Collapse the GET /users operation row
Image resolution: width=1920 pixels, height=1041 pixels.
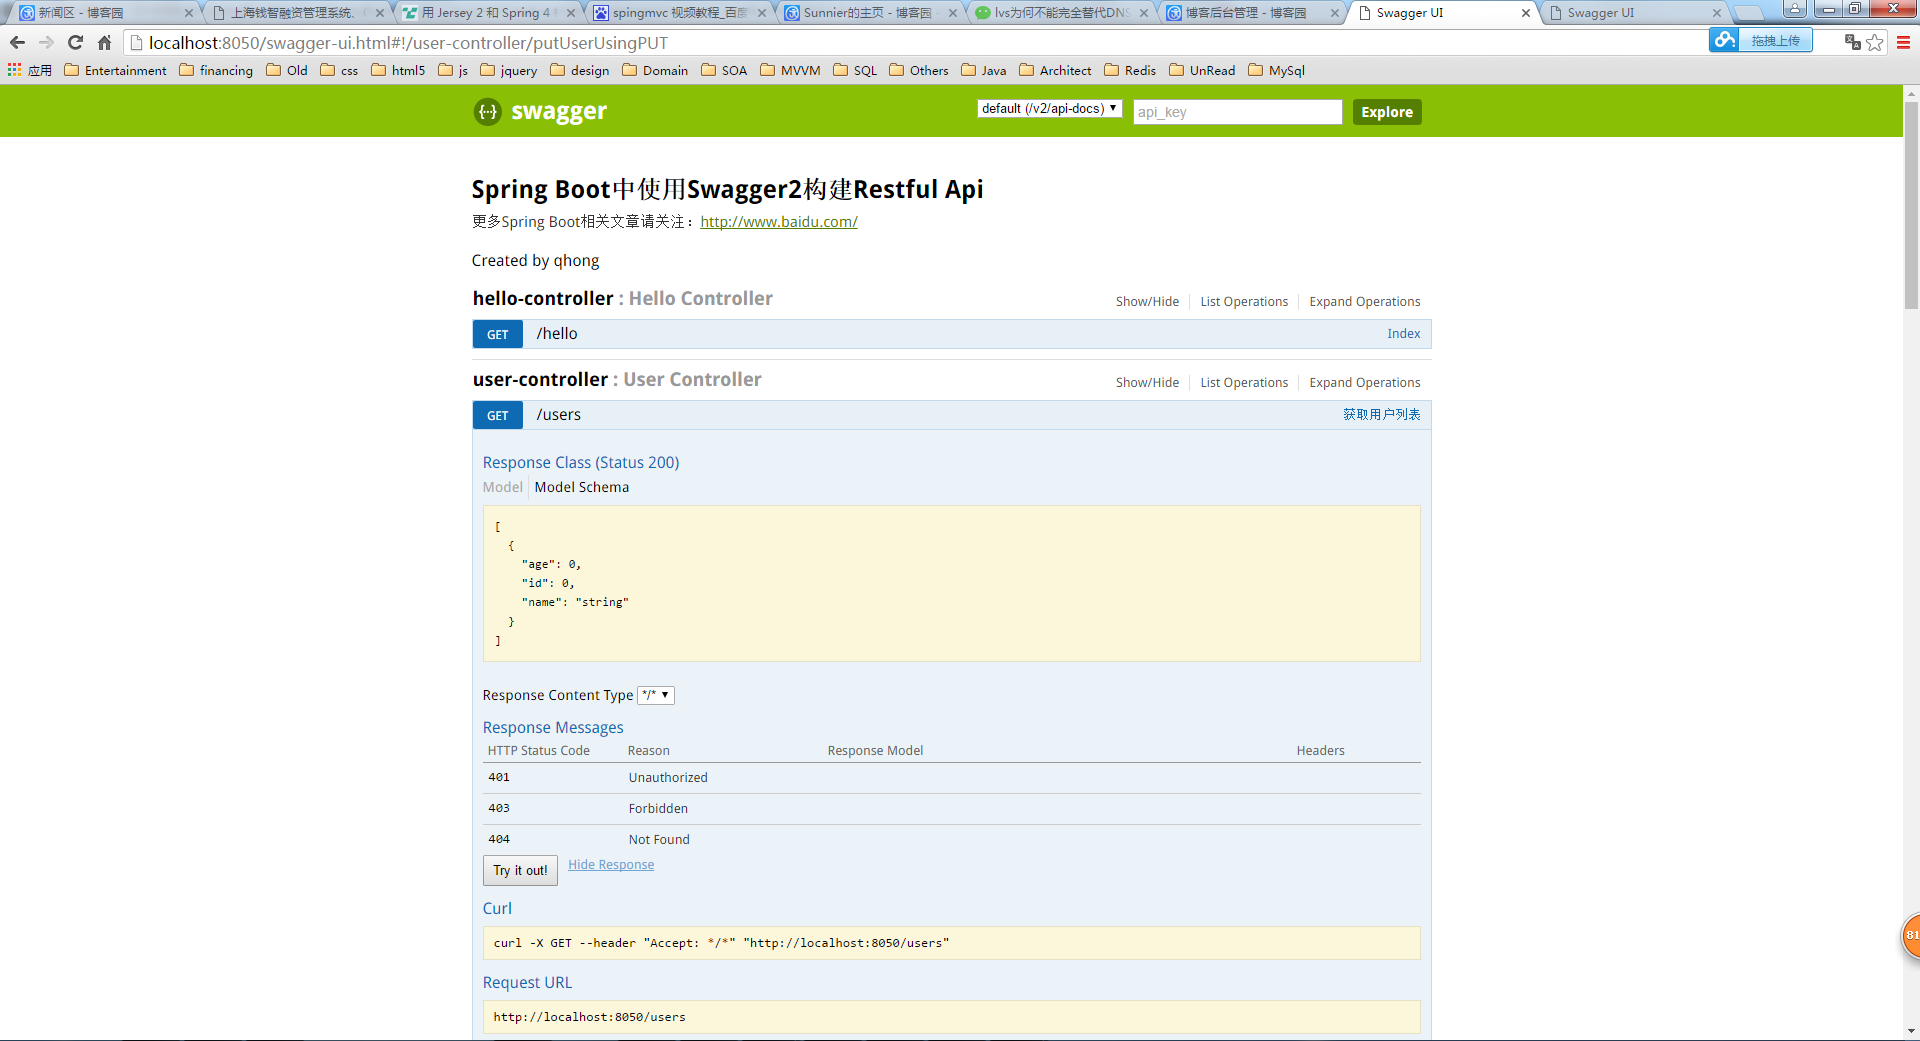[x=951, y=415]
